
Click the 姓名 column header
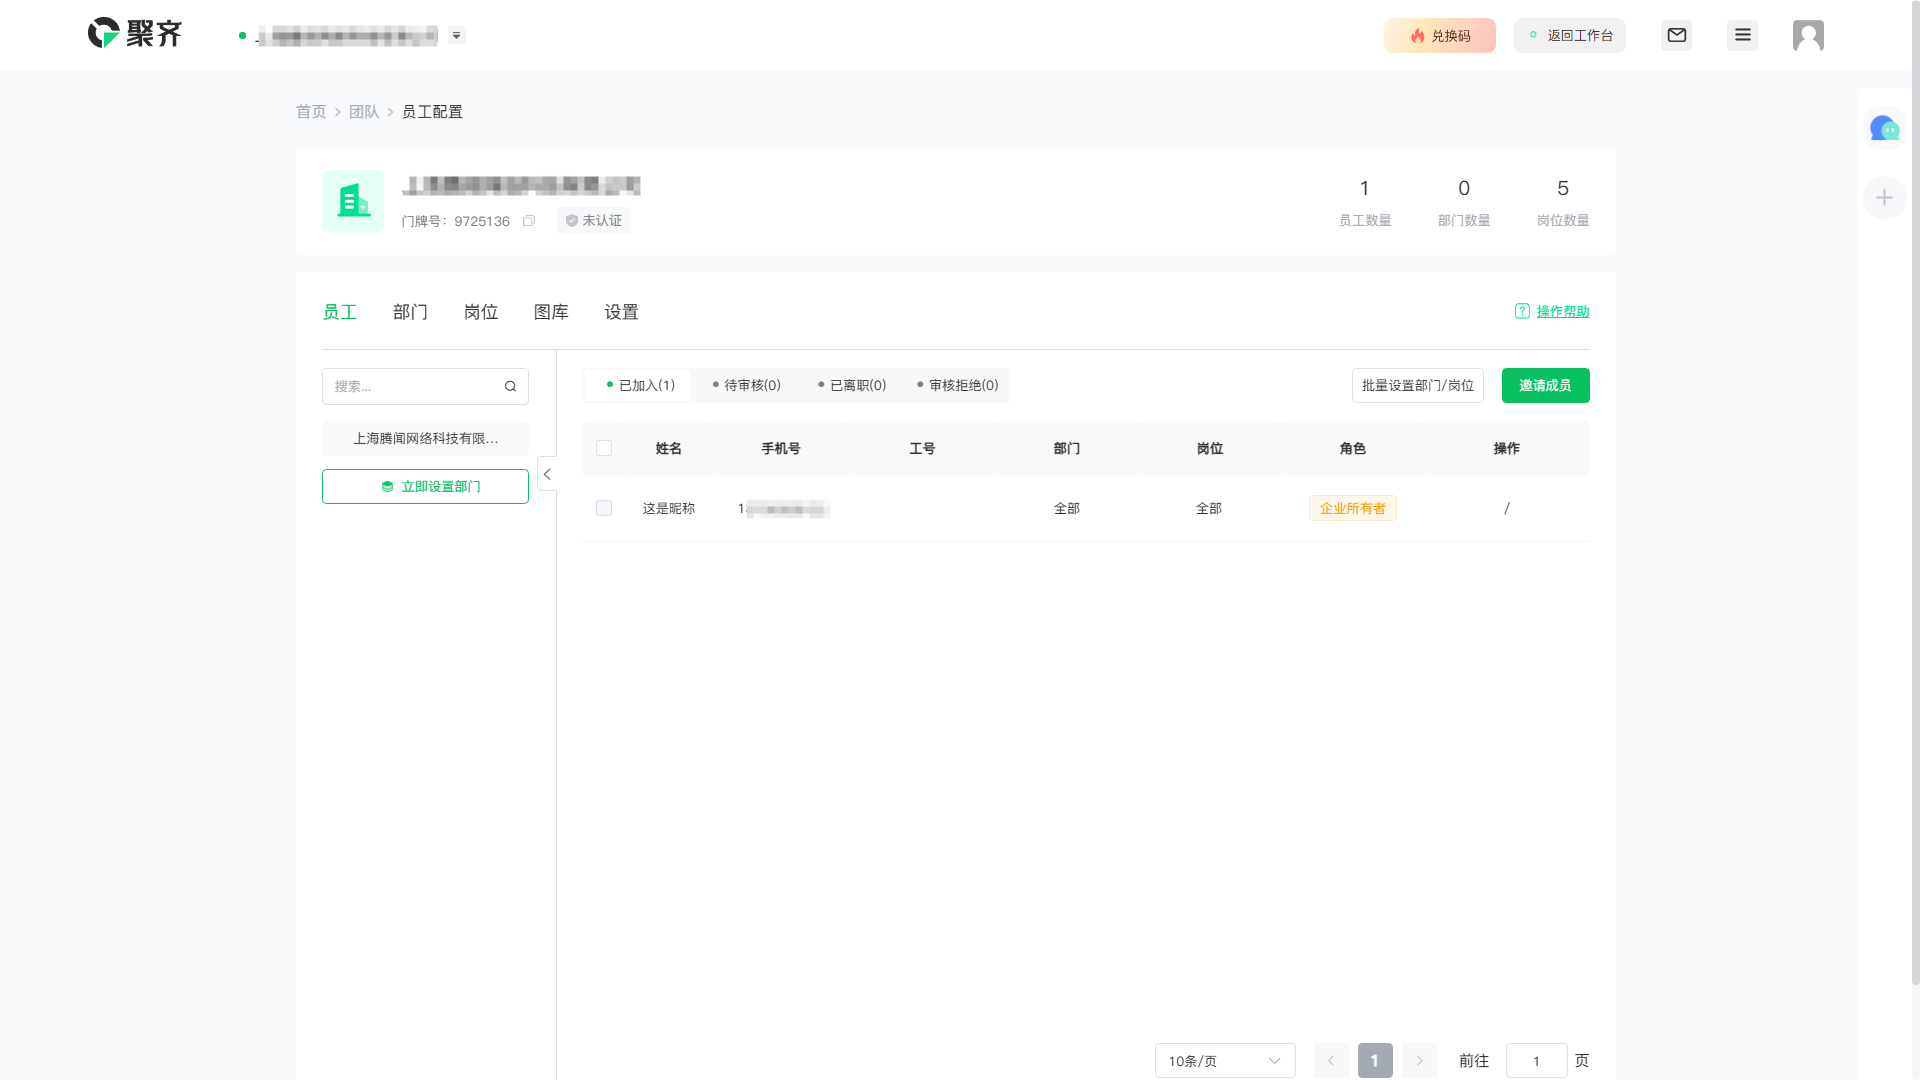[x=669, y=449]
